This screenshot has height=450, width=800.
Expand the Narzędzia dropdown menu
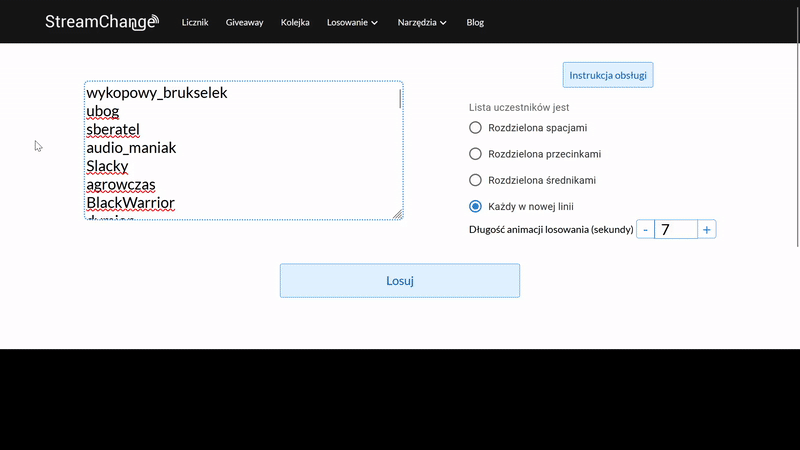[x=422, y=22]
